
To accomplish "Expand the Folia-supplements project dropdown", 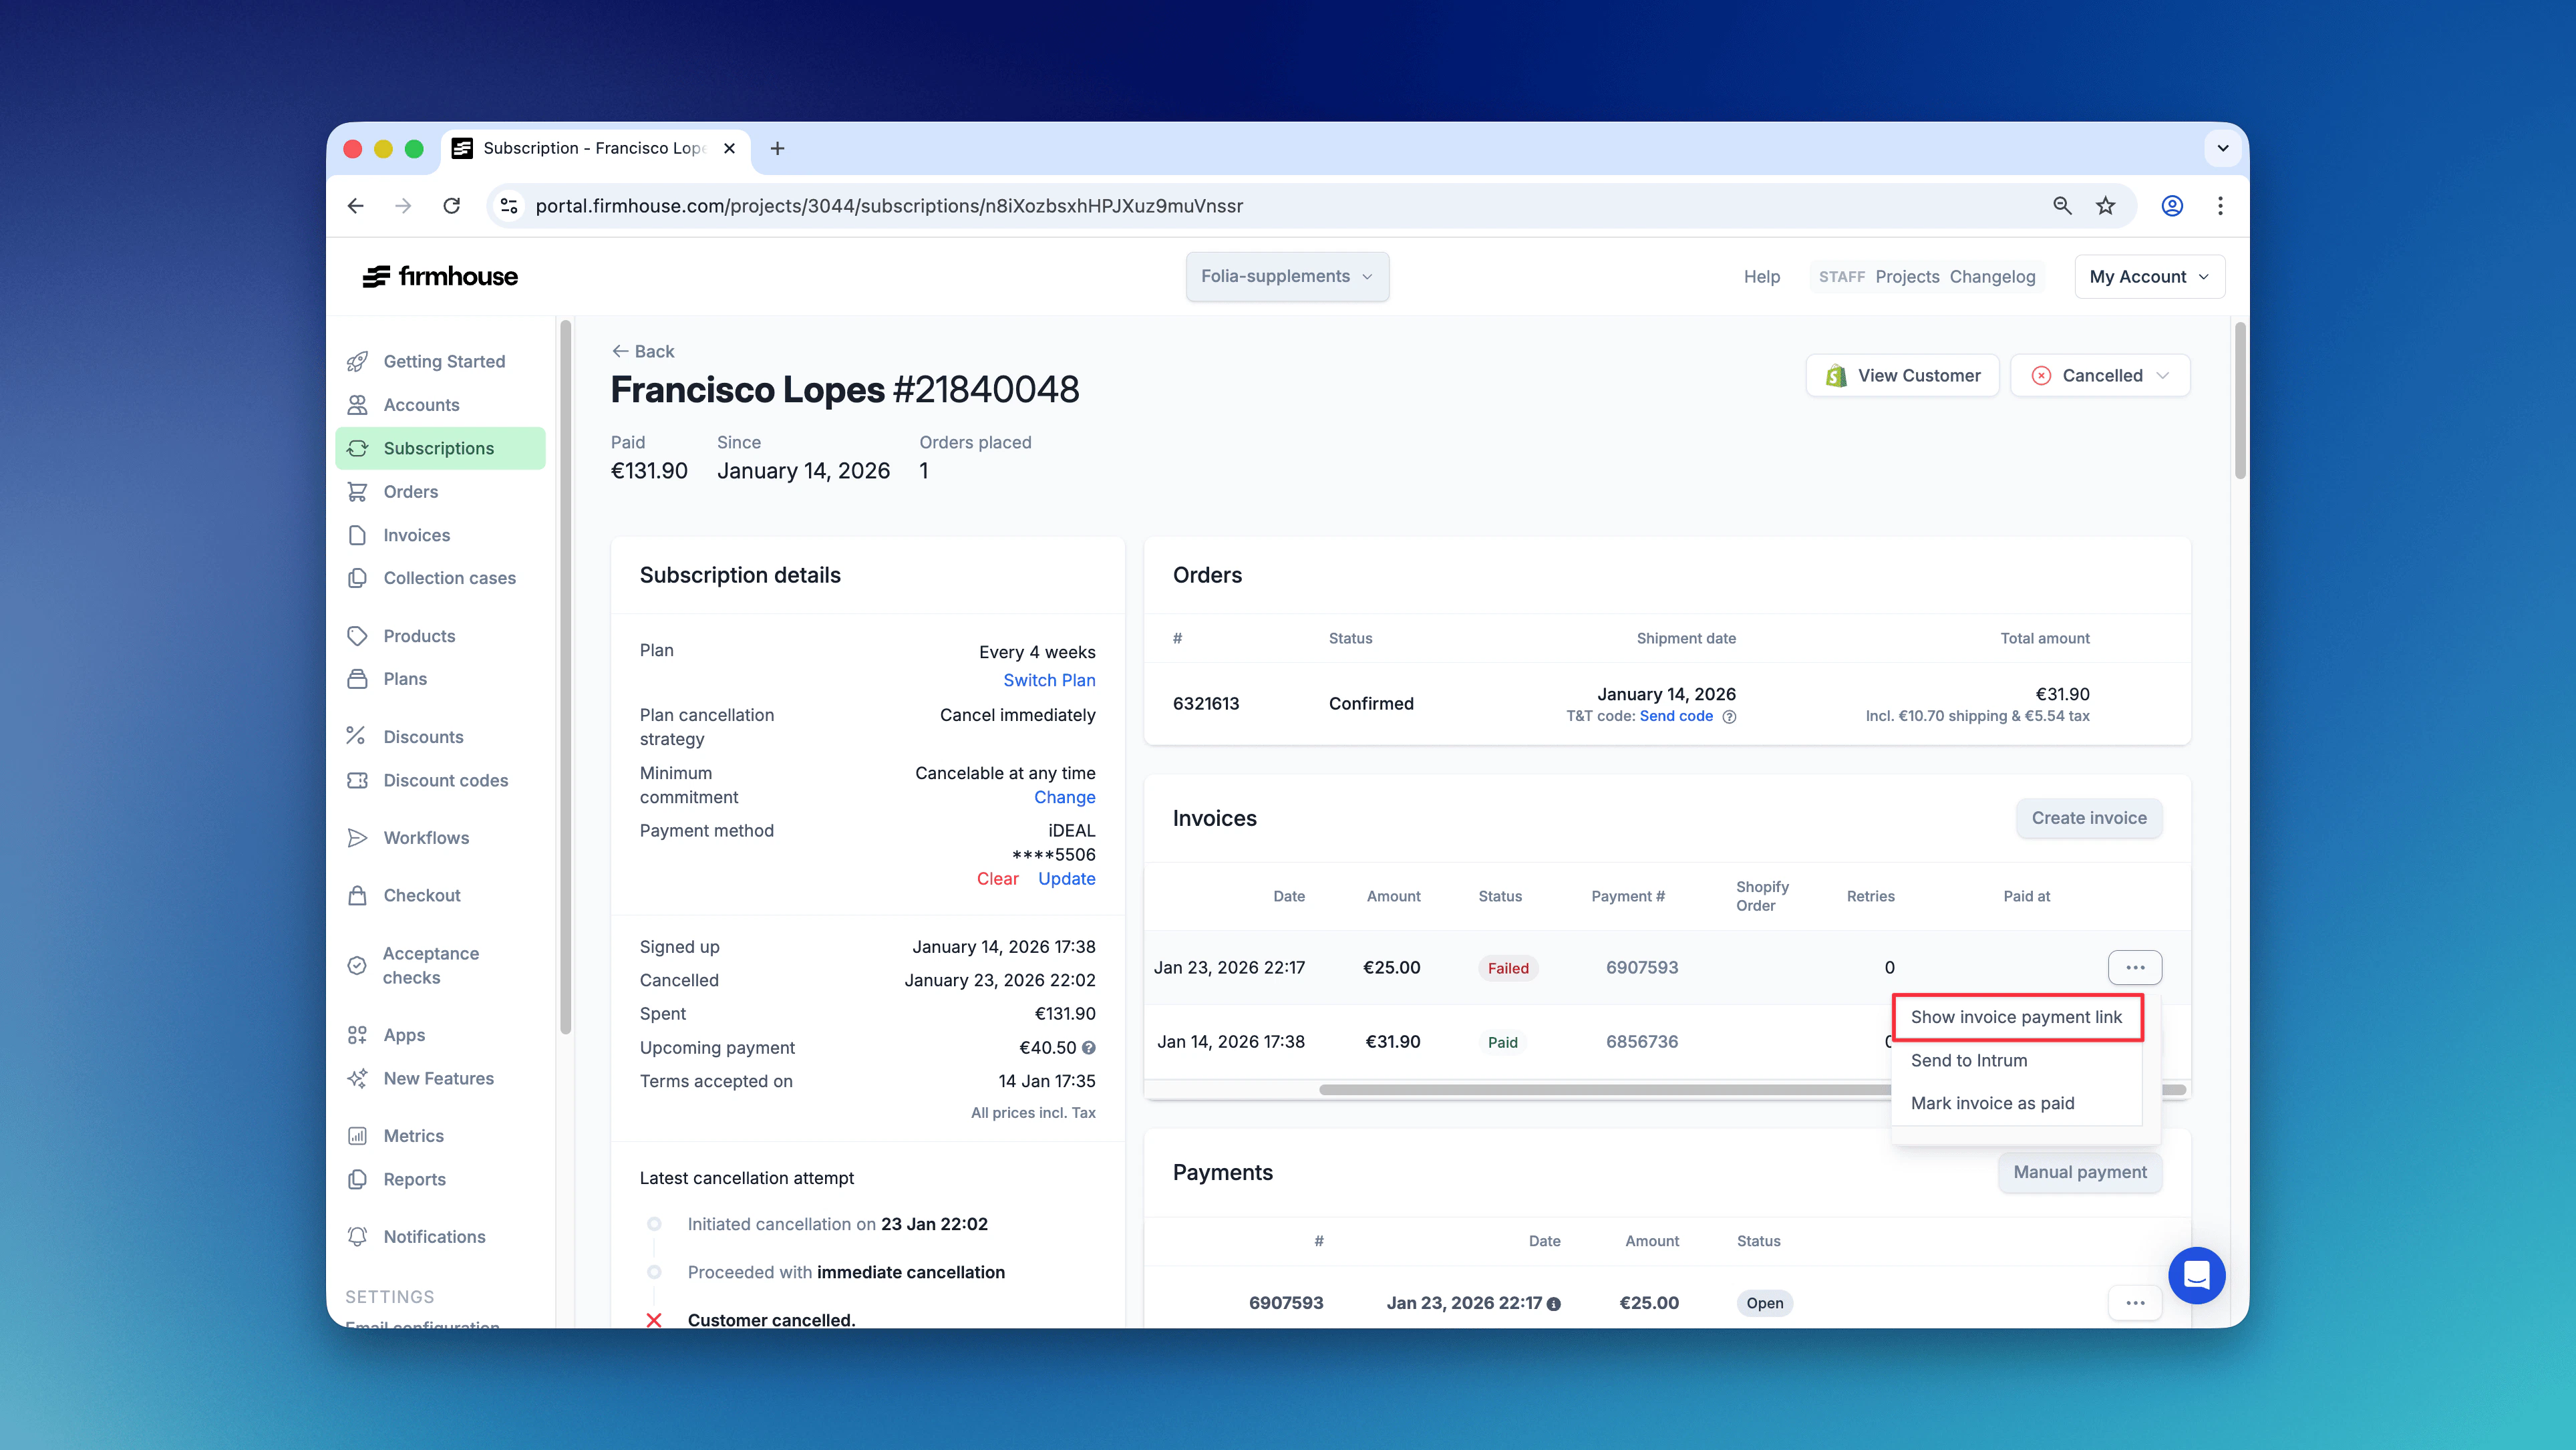I will (1287, 276).
